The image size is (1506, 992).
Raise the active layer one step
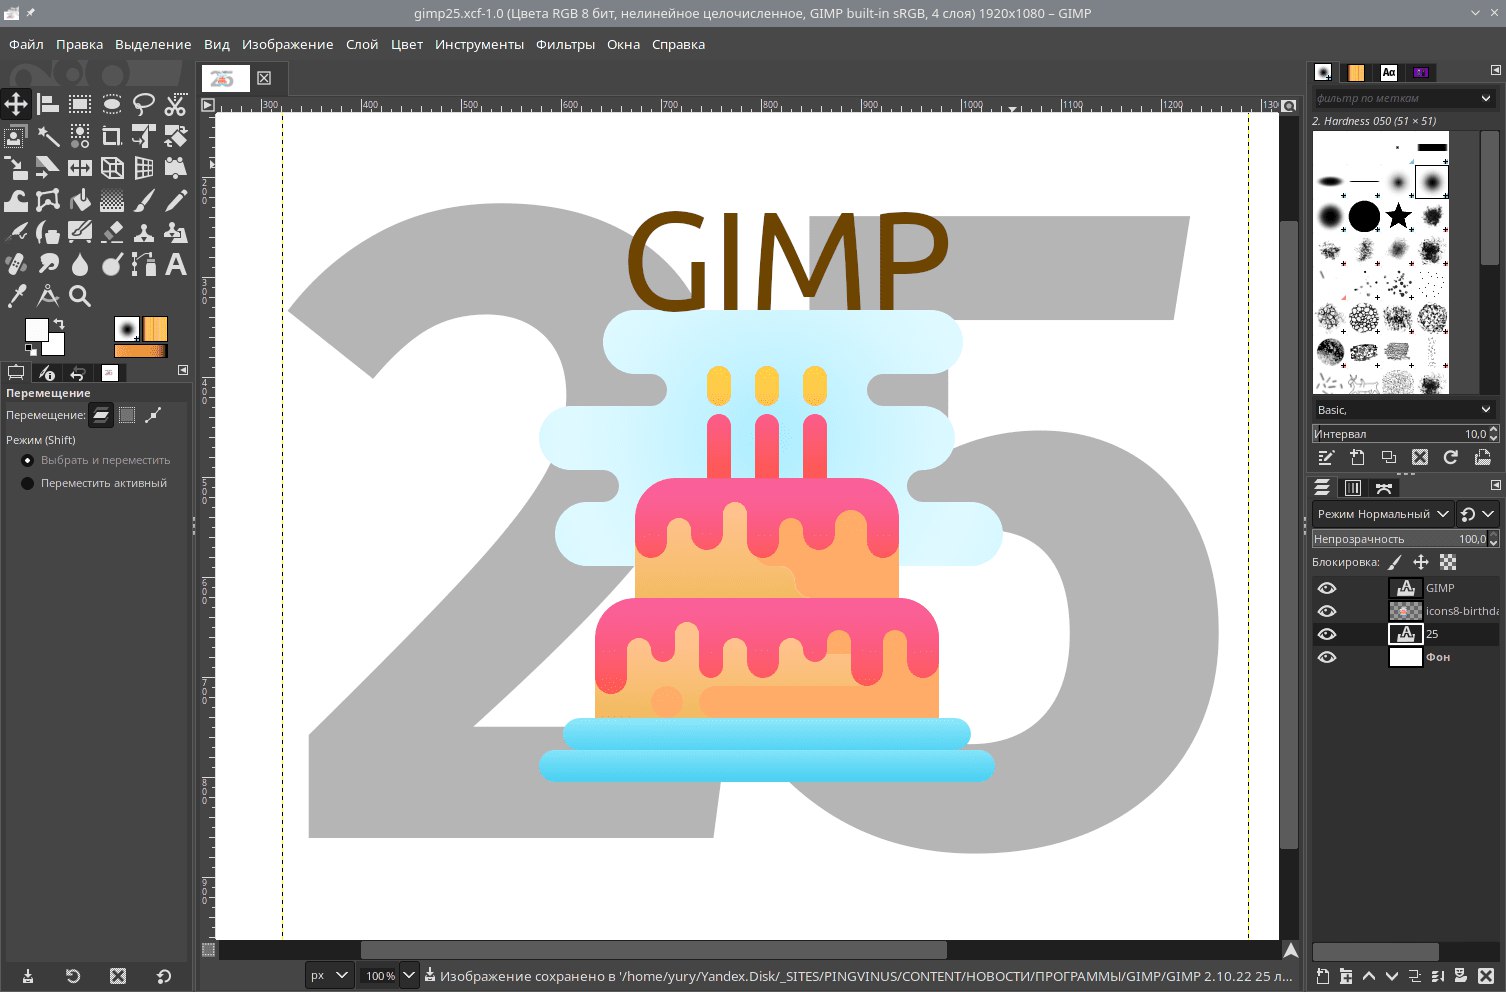point(1369,976)
